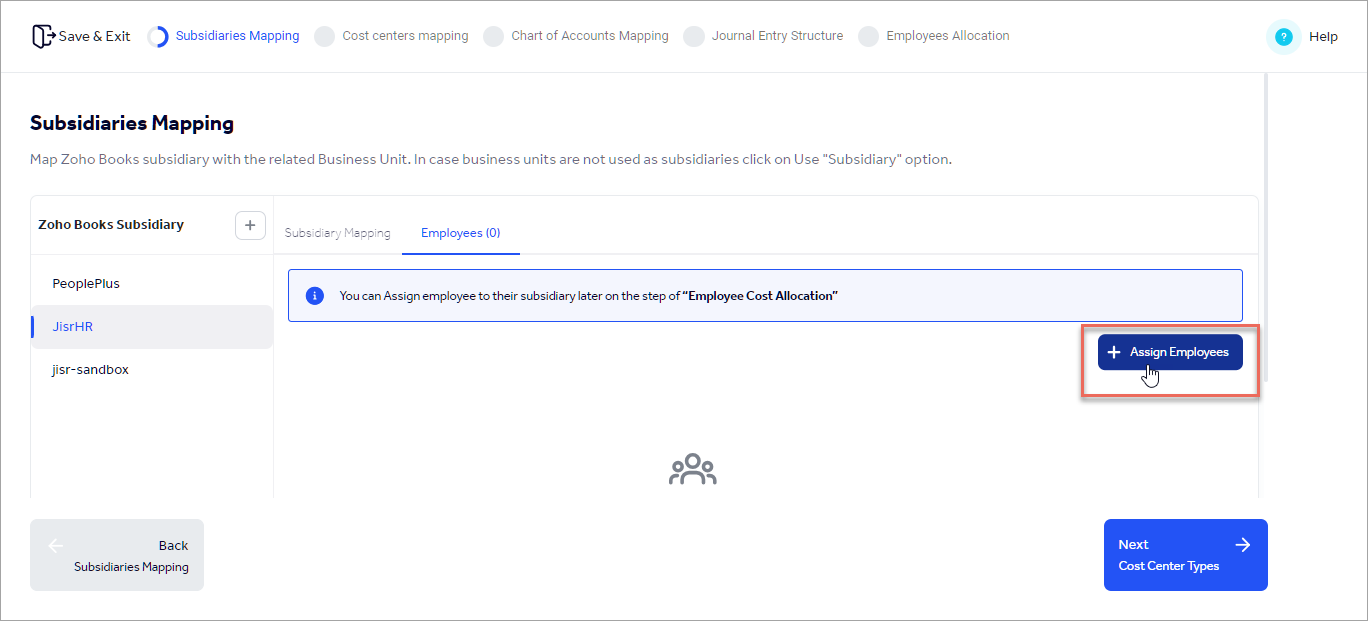Click the empty-state employees group graphic

coord(692,469)
